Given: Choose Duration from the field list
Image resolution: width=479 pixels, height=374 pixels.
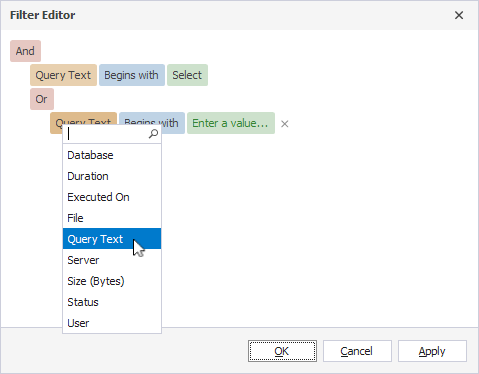Looking at the screenshot, I should 112,176.
